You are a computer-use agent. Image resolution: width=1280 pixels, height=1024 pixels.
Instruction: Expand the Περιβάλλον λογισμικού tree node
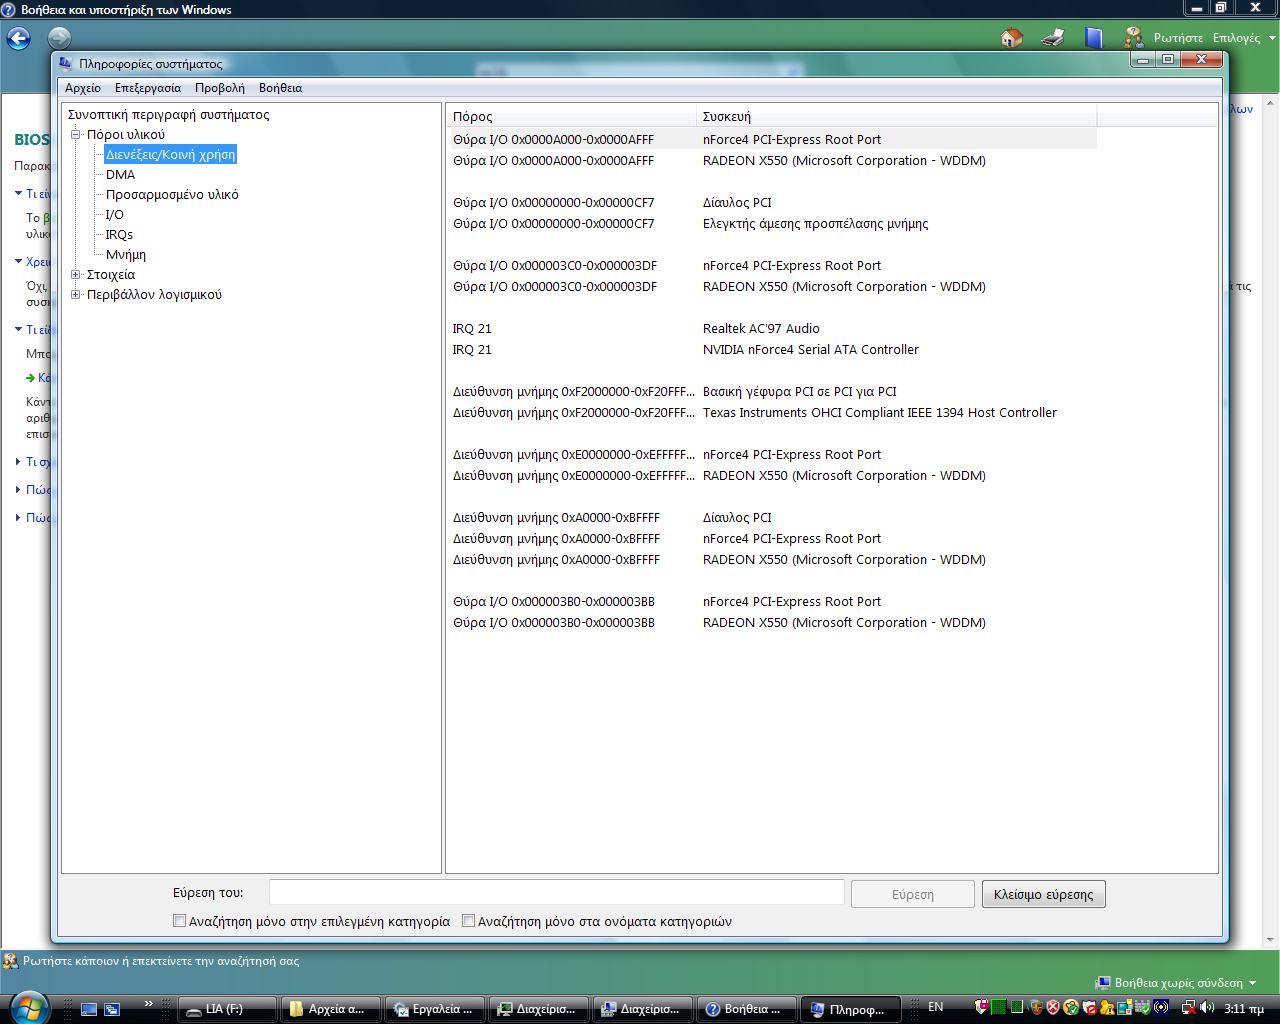(76, 294)
